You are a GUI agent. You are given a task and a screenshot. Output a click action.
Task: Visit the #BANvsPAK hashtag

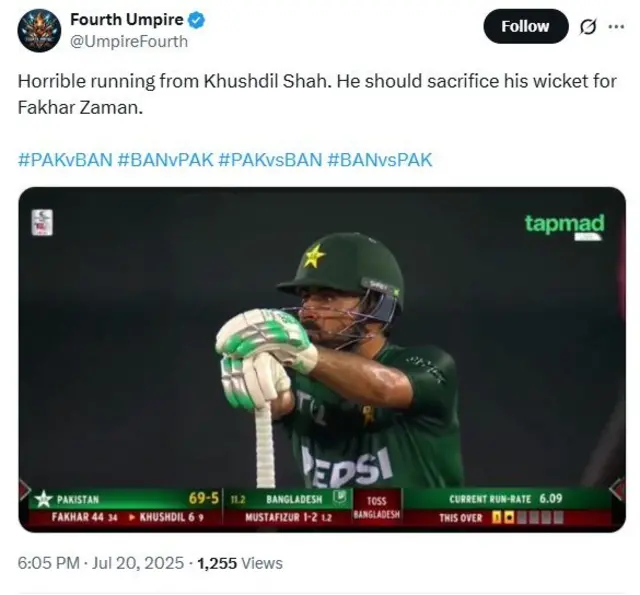point(379,159)
